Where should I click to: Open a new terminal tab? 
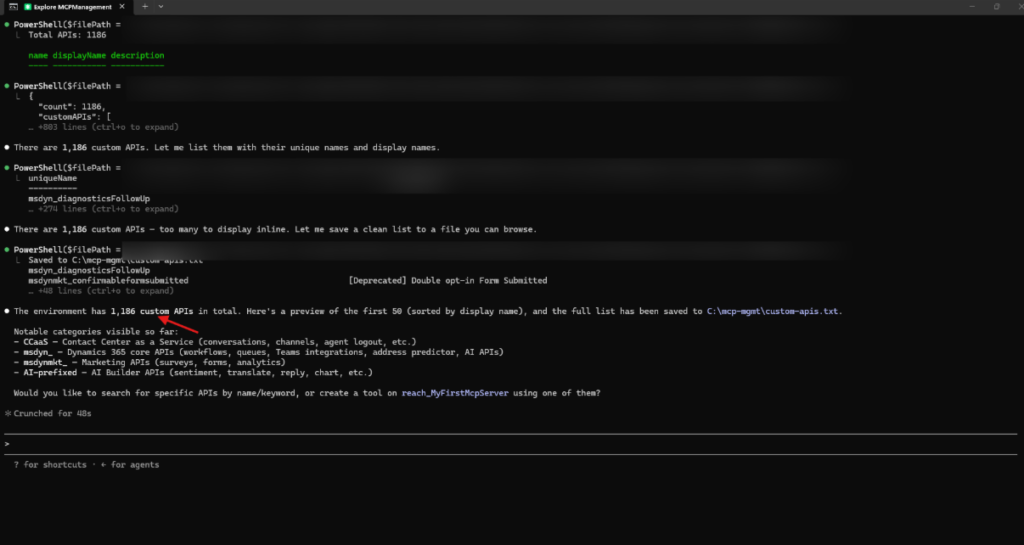145,7
